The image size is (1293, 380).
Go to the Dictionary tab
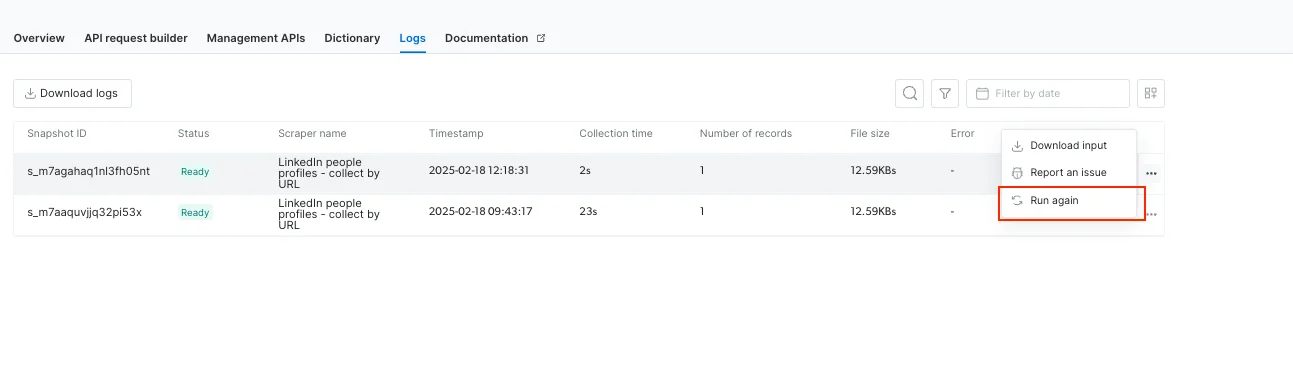[x=352, y=38]
